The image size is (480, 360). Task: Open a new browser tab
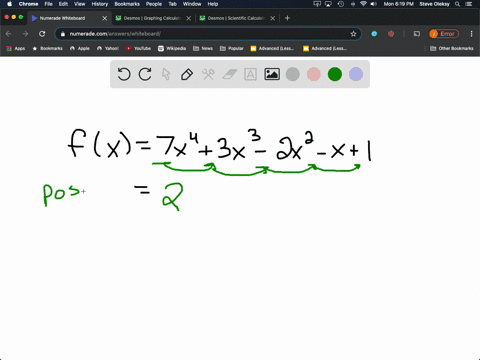pos(287,18)
